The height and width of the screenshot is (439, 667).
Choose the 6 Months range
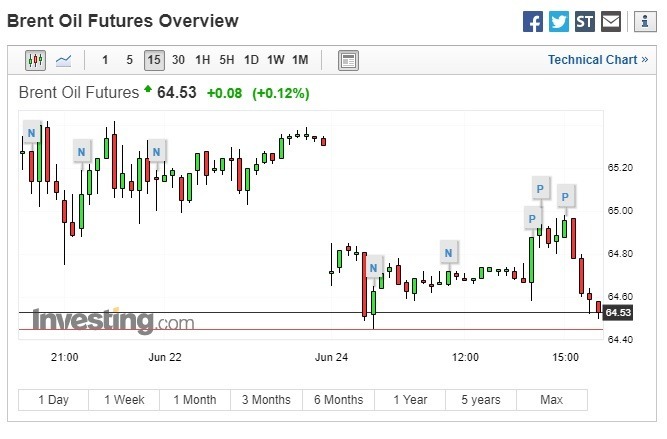[339, 400]
